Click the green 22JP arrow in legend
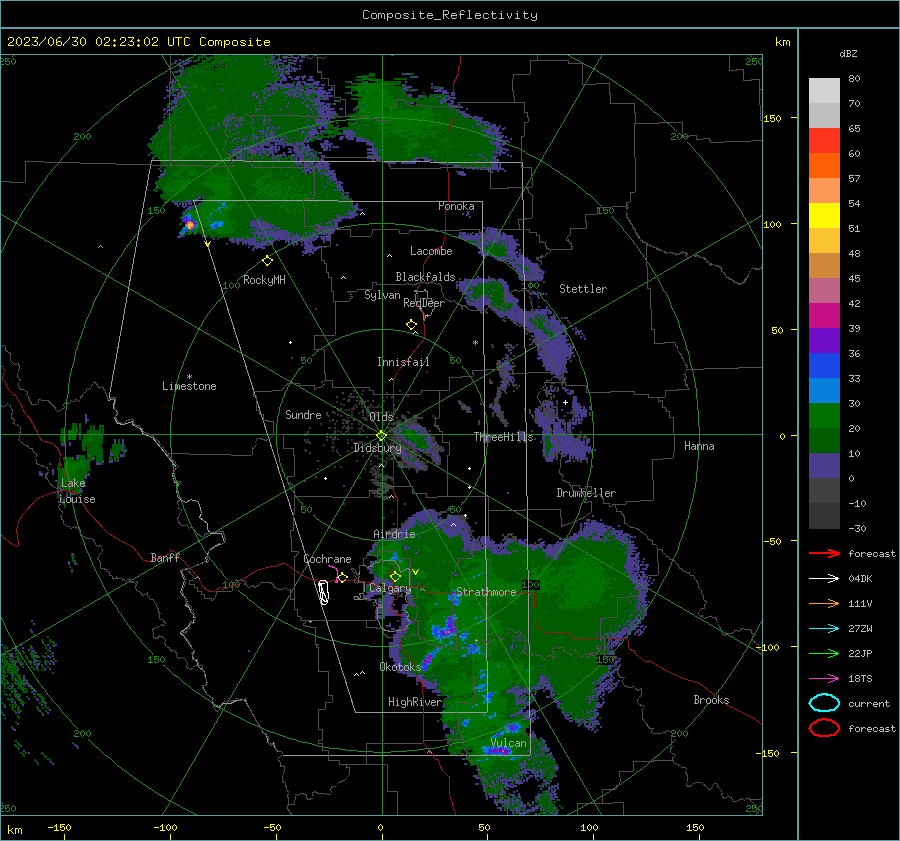Screen dimensions: 900x841 824,653
